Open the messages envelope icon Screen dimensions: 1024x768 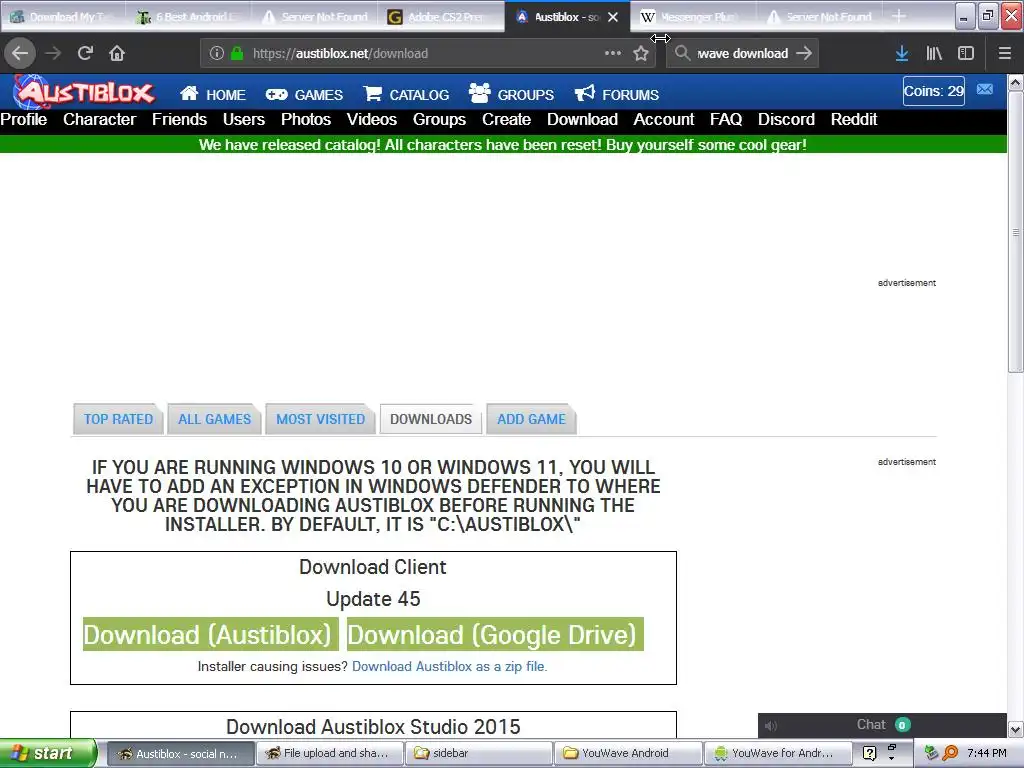tap(985, 89)
